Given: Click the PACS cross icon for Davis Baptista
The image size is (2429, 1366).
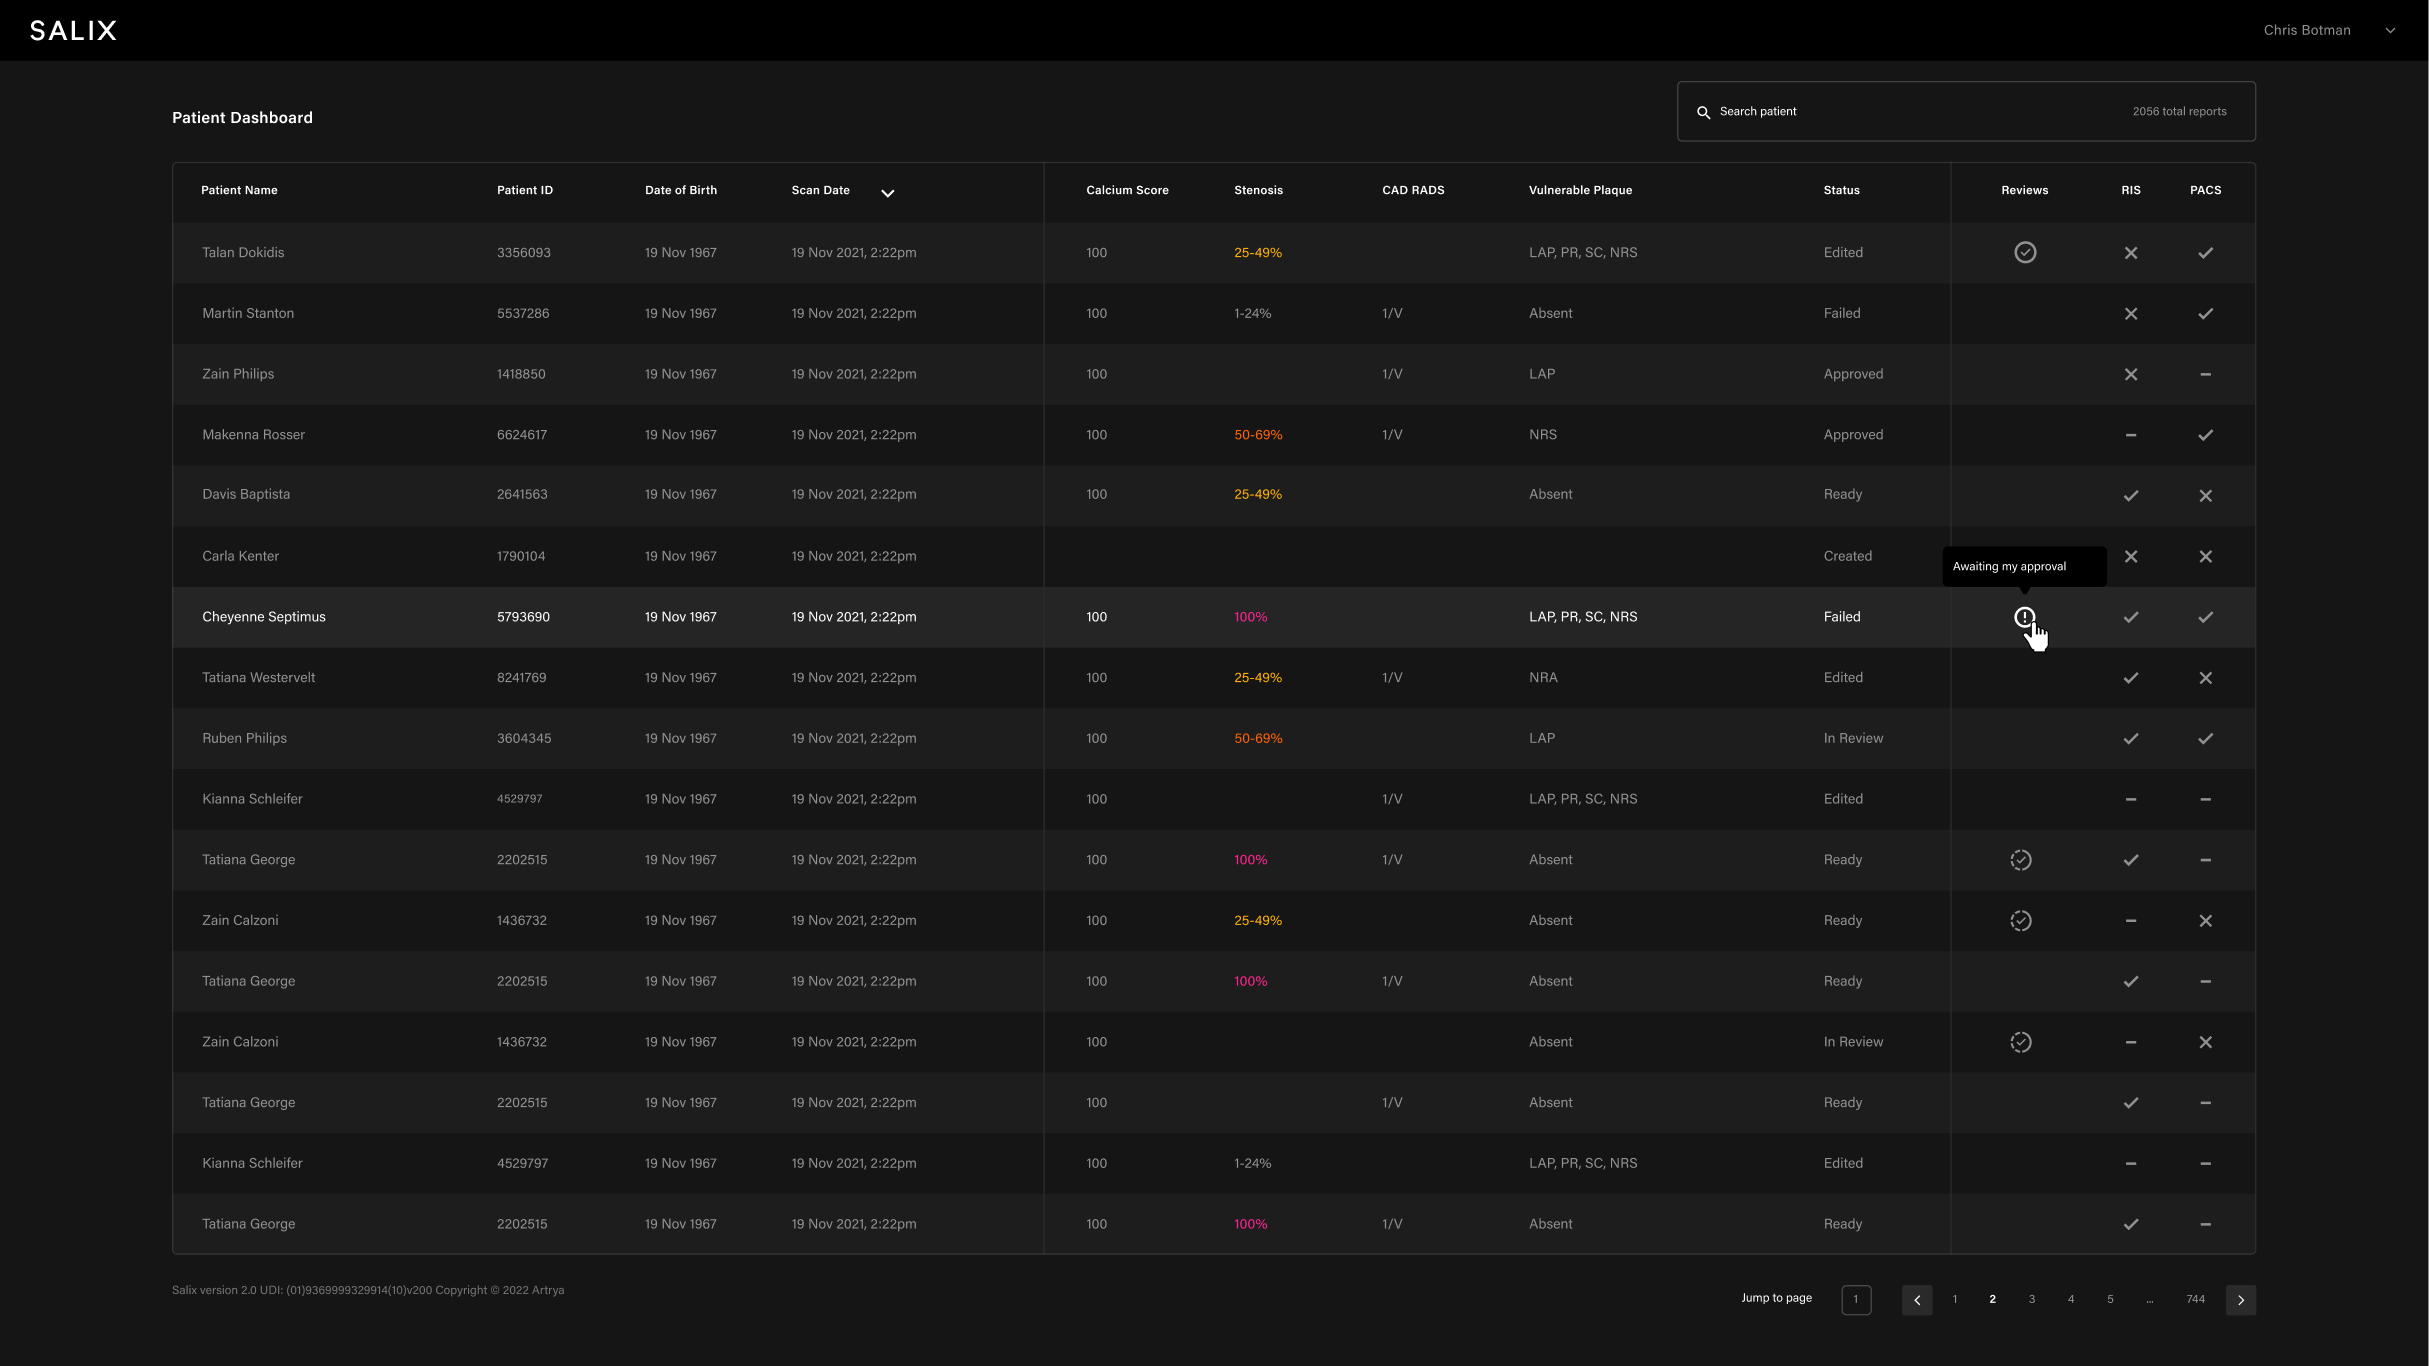Looking at the screenshot, I should (x=2204, y=496).
